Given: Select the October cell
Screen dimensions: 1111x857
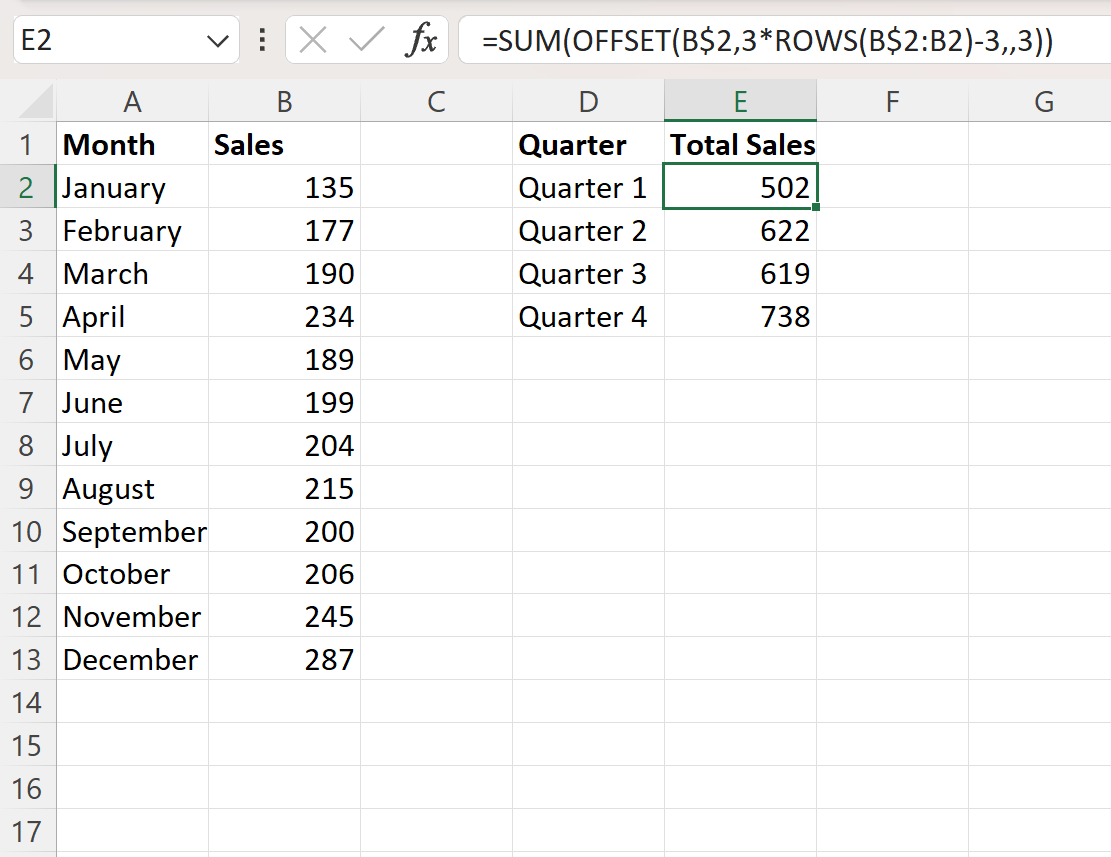Looking at the screenshot, I should click(x=132, y=574).
